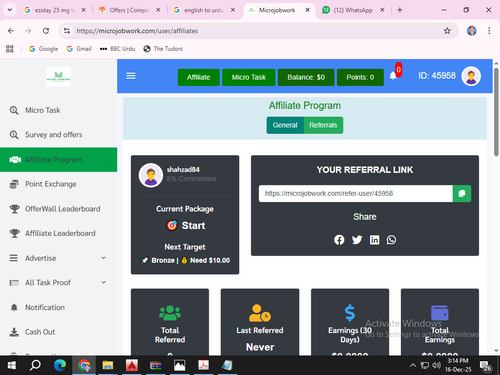Click the Microjobwork logo in sidebar

click(x=58, y=77)
